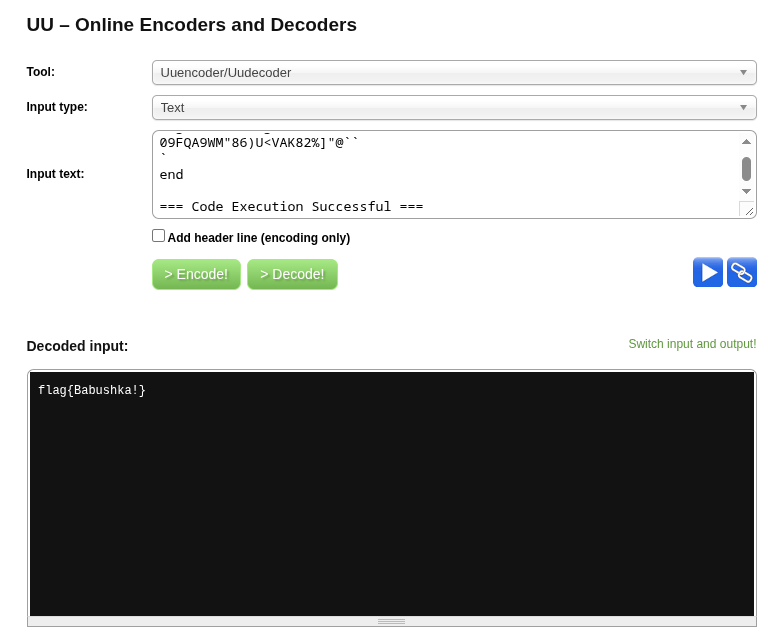This screenshot has width=771, height=632.
Task: Click the 'Input type:' field label
Action: 57,107
